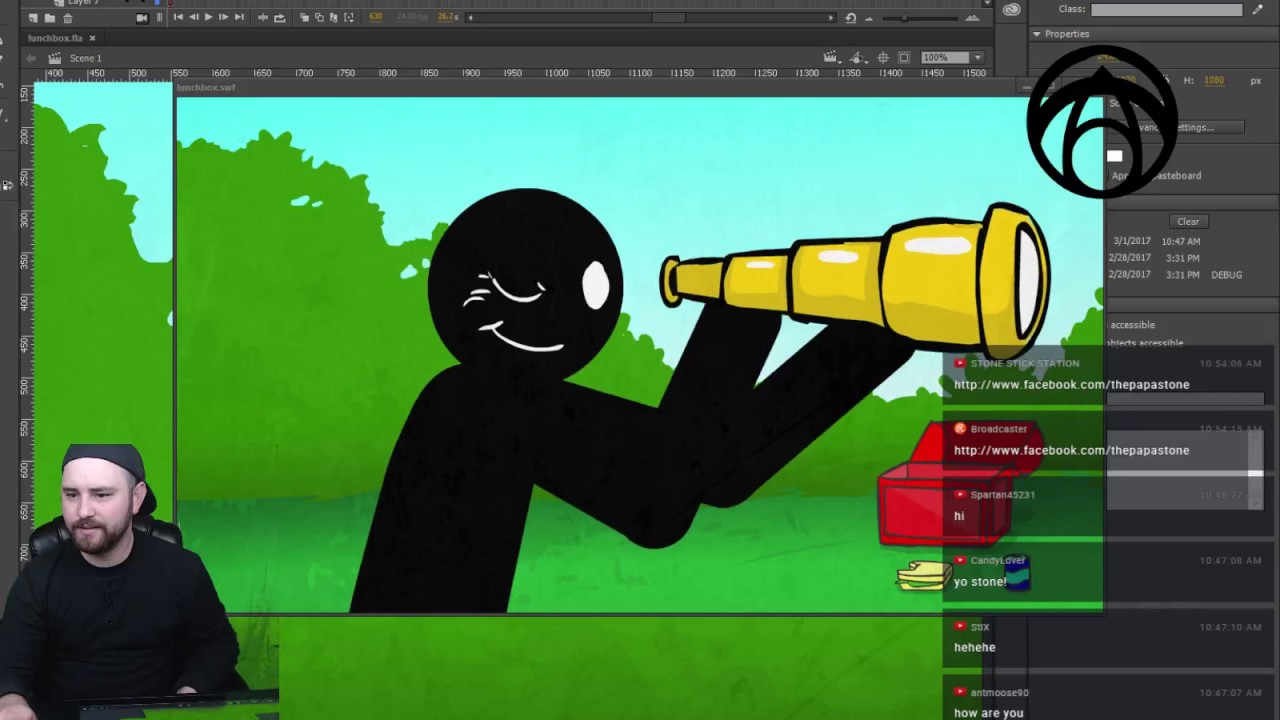Screen dimensions: 1280x720
Task: Select Scene 1 in edit bar
Action: (86, 58)
